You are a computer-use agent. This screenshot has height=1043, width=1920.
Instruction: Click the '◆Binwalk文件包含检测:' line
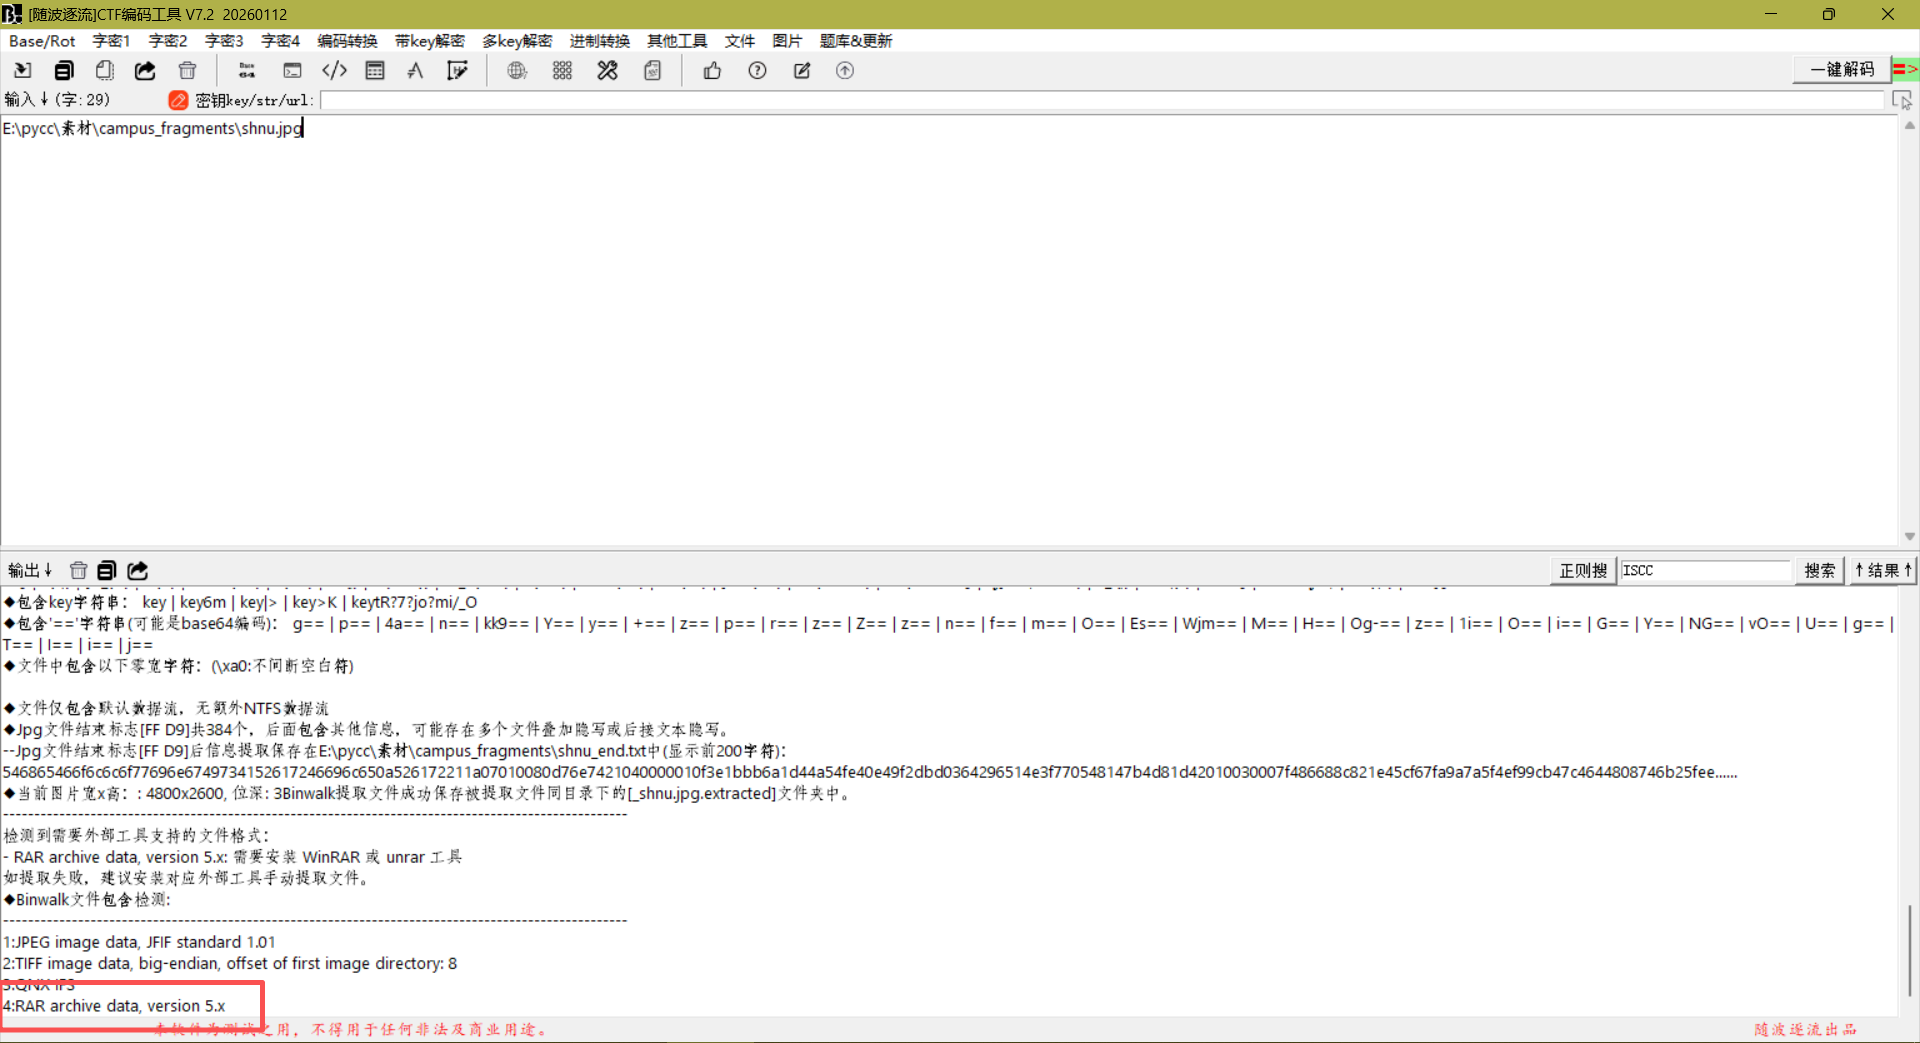[87, 899]
